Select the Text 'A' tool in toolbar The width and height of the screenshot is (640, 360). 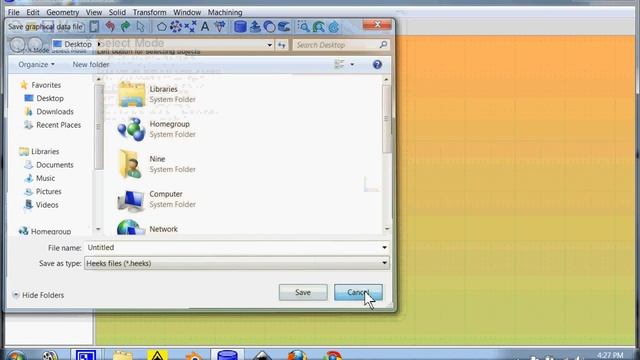pyautogui.click(x=205, y=27)
